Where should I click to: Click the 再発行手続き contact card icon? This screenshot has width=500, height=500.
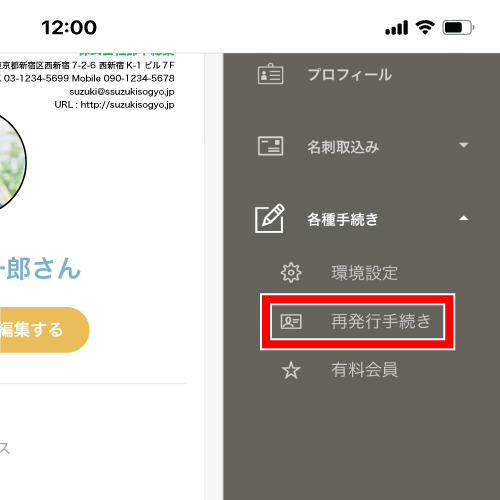coord(291,322)
